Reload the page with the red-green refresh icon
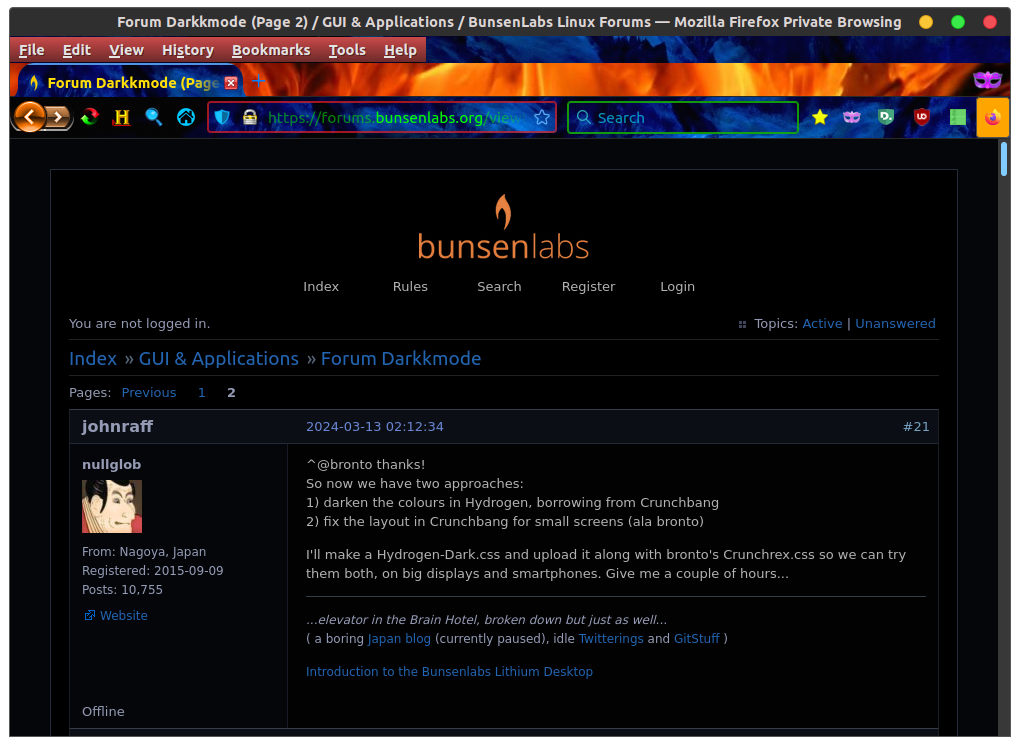The width and height of the screenshot is (1020, 746). 90,117
